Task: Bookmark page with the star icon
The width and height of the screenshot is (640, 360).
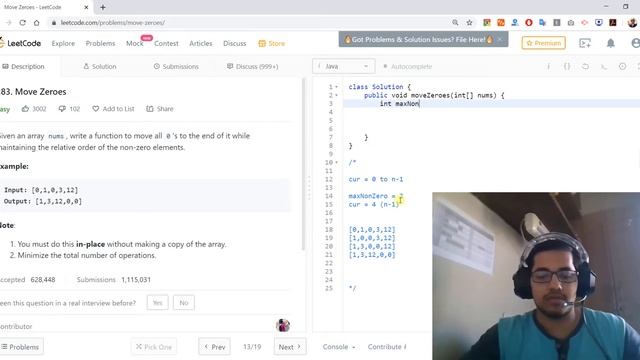Action: tap(469, 22)
